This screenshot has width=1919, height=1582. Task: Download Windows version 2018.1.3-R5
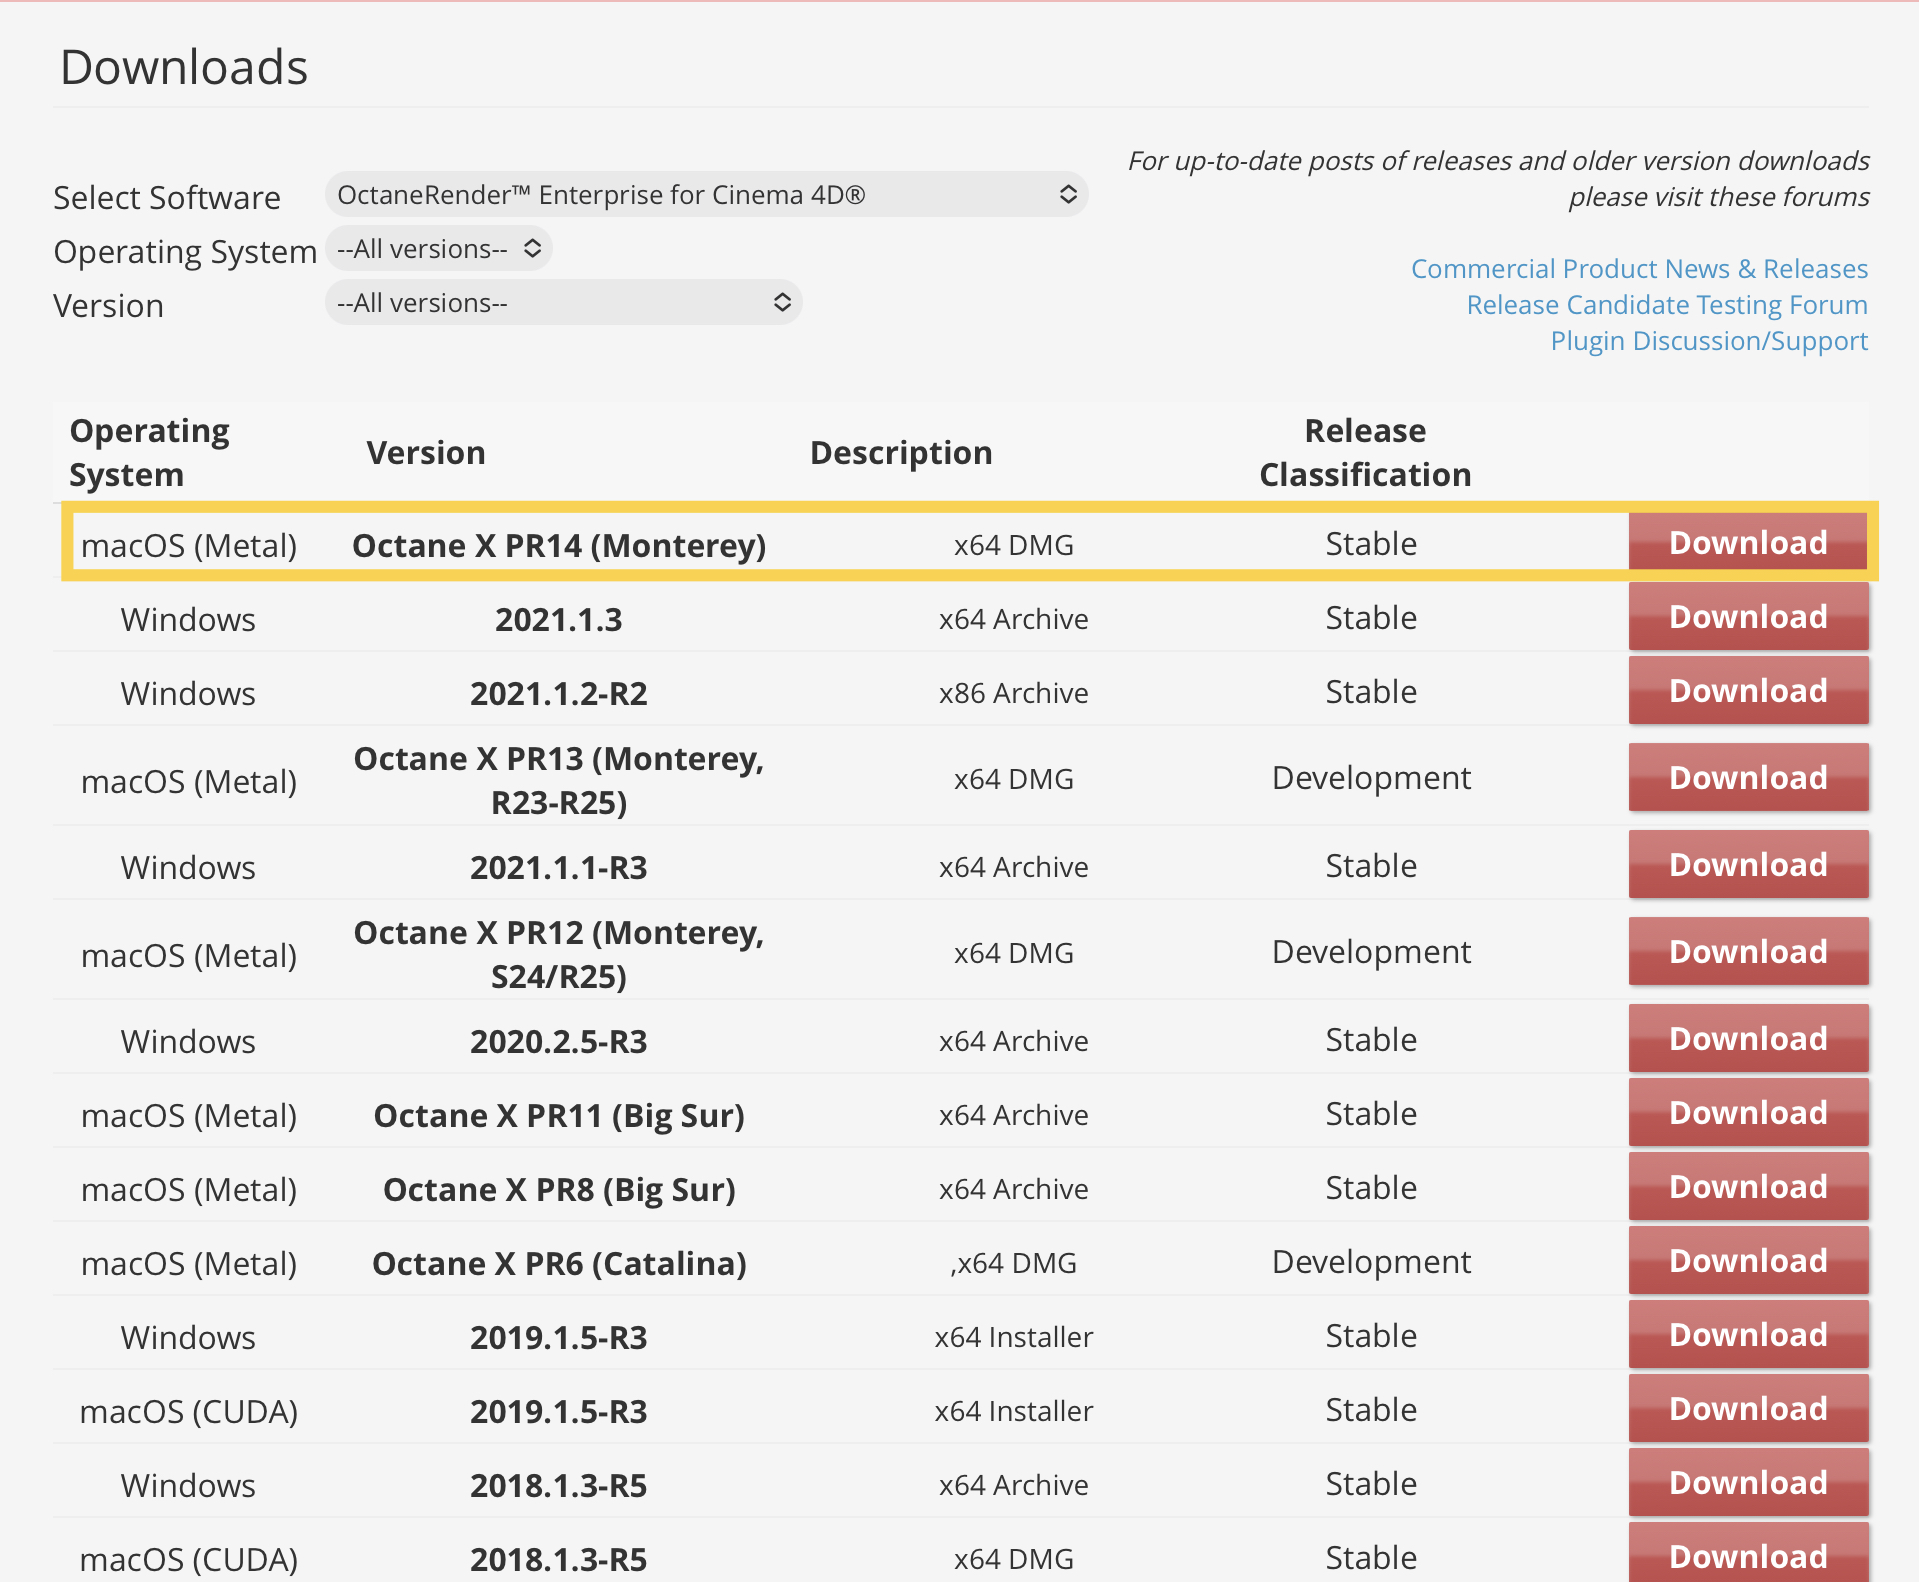[x=1748, y=1482]
